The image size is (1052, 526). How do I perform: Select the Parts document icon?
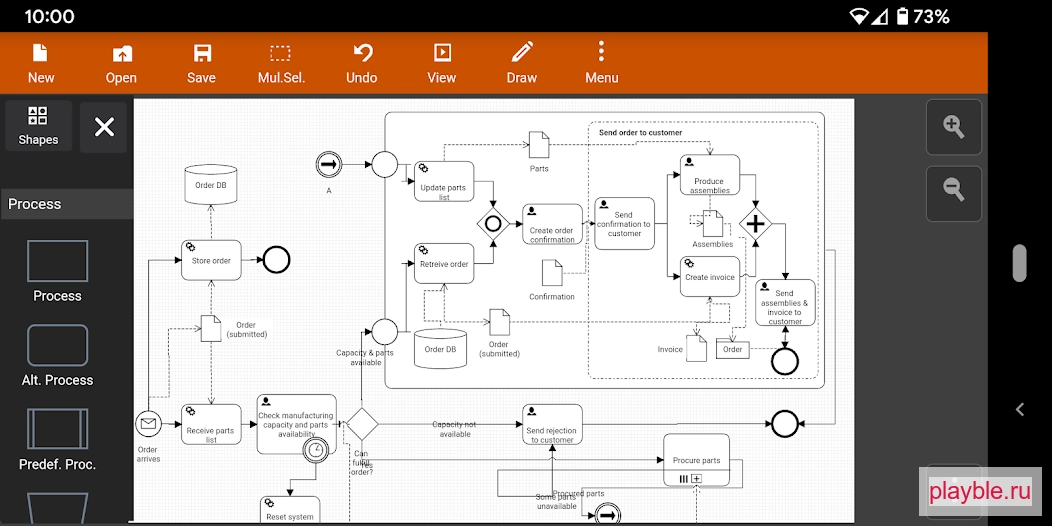pos(539,145)
